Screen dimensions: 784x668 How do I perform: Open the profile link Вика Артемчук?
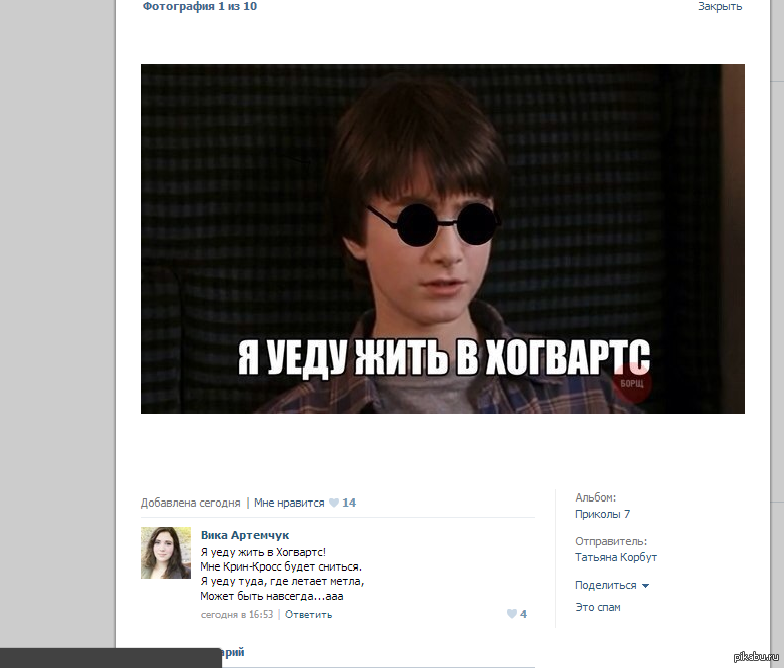(245, 535)
